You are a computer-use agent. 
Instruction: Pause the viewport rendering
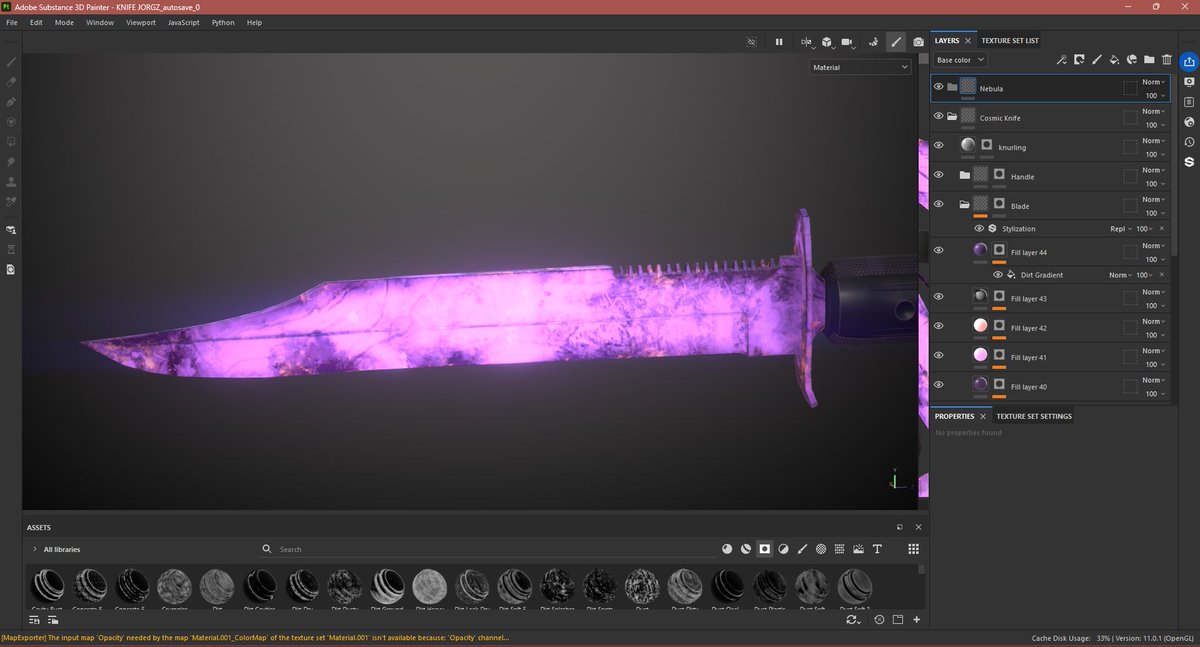click(779, 42)
